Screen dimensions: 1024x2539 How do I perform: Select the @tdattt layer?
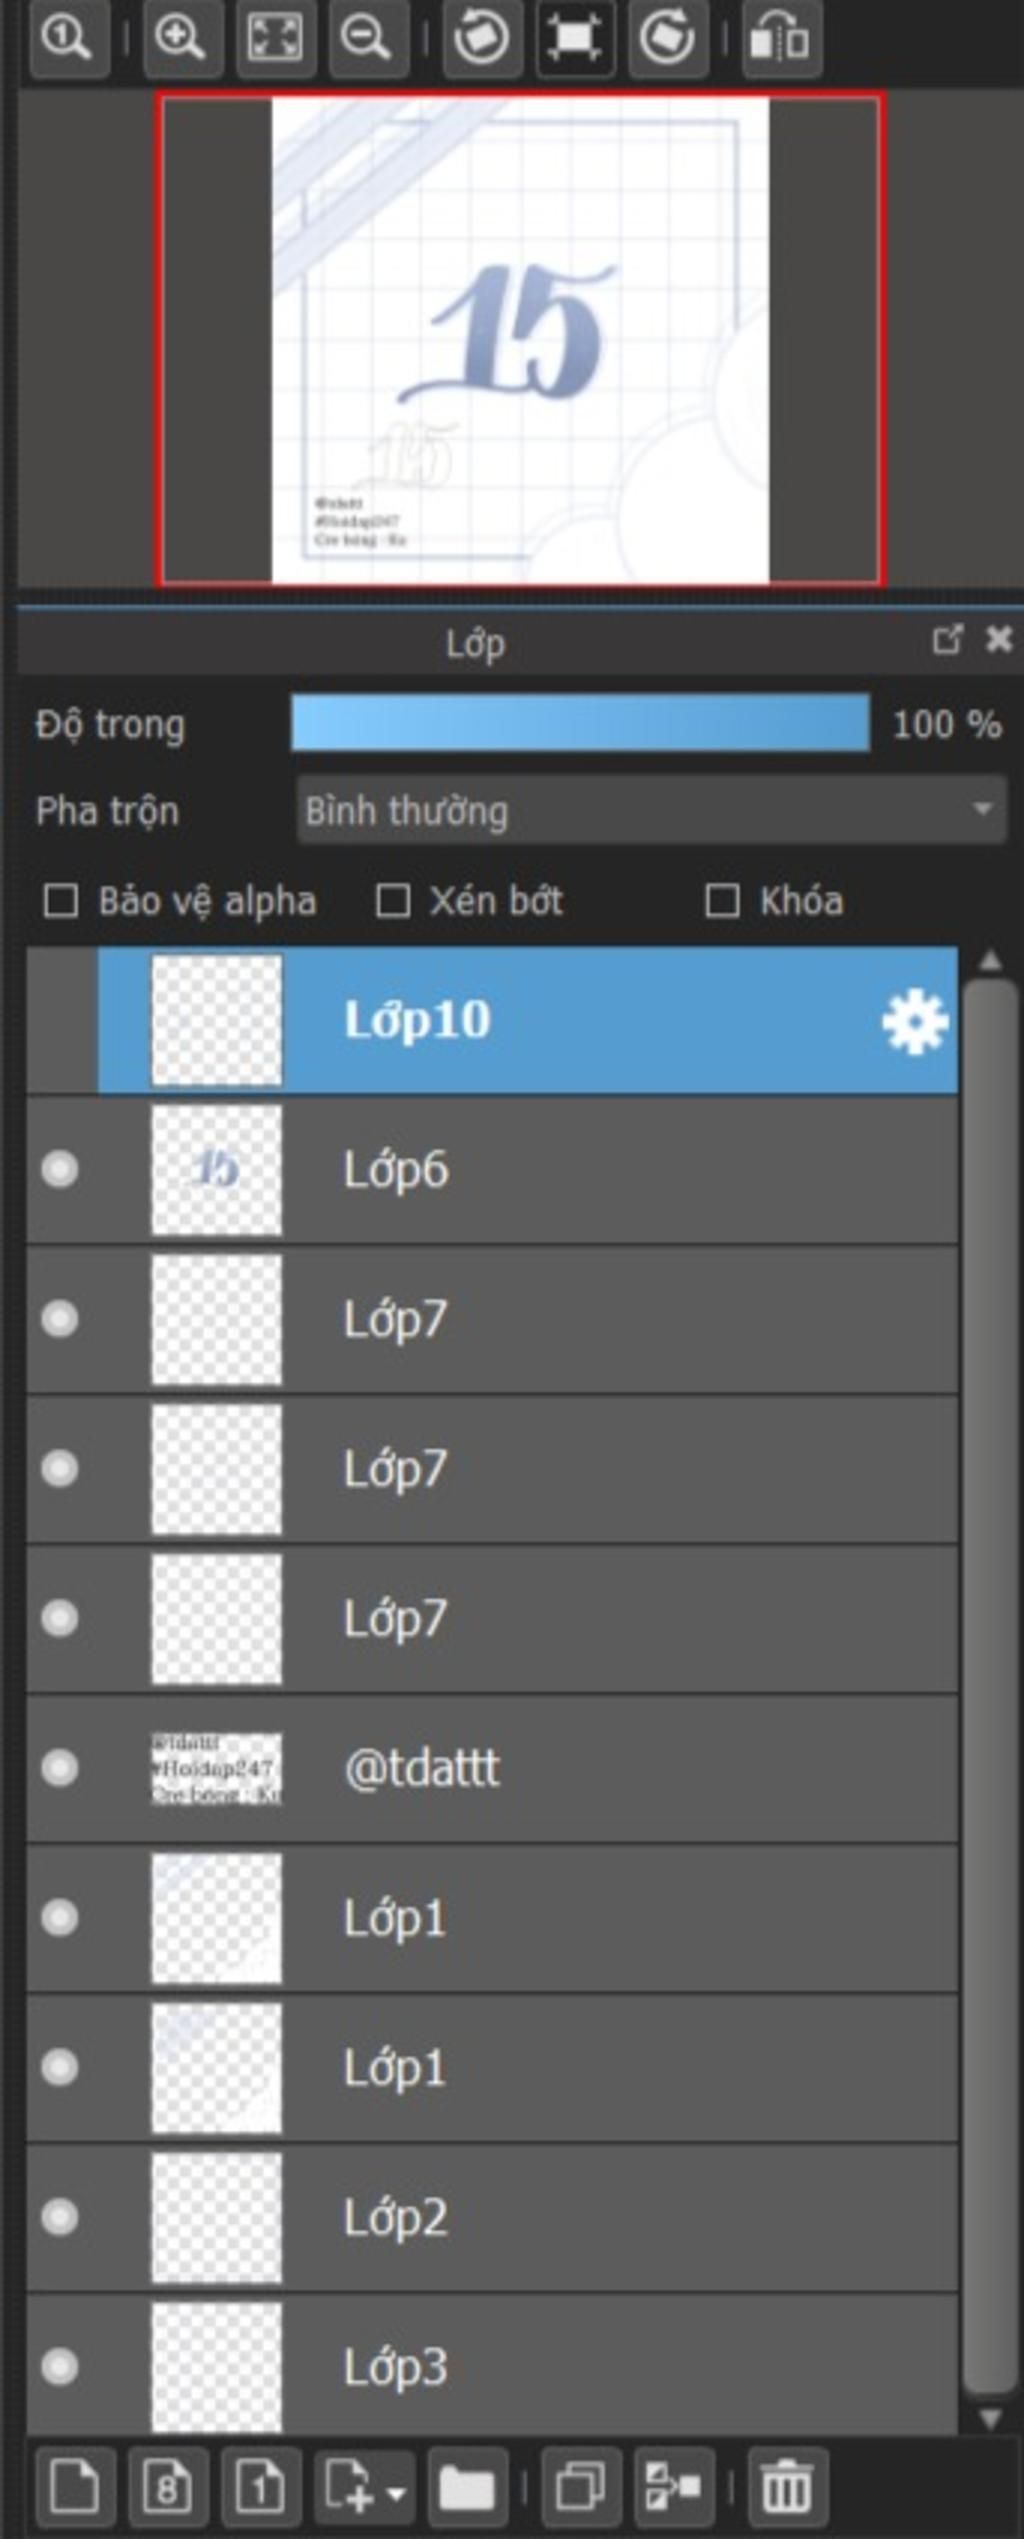600,1768
